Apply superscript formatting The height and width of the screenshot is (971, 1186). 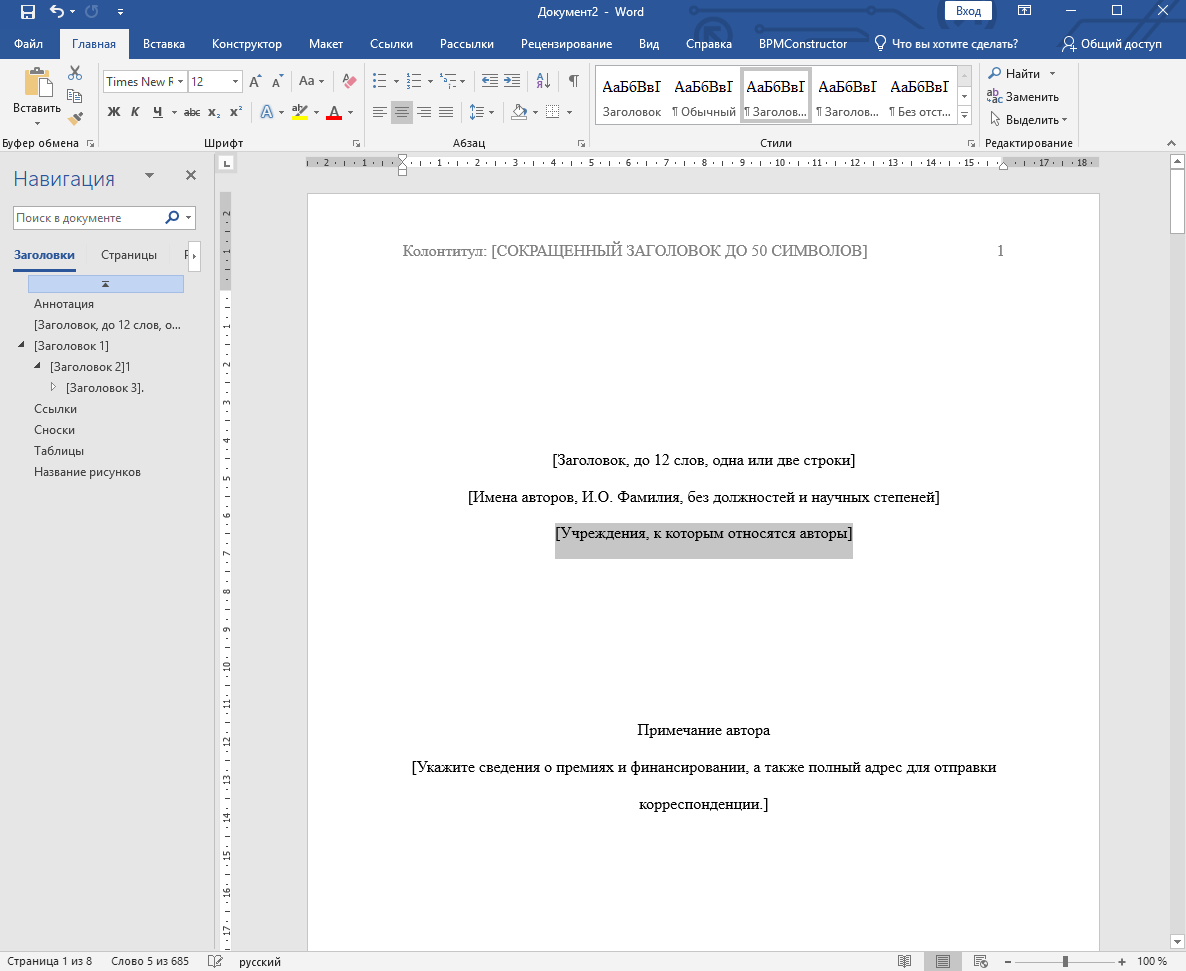click(236, 112)
